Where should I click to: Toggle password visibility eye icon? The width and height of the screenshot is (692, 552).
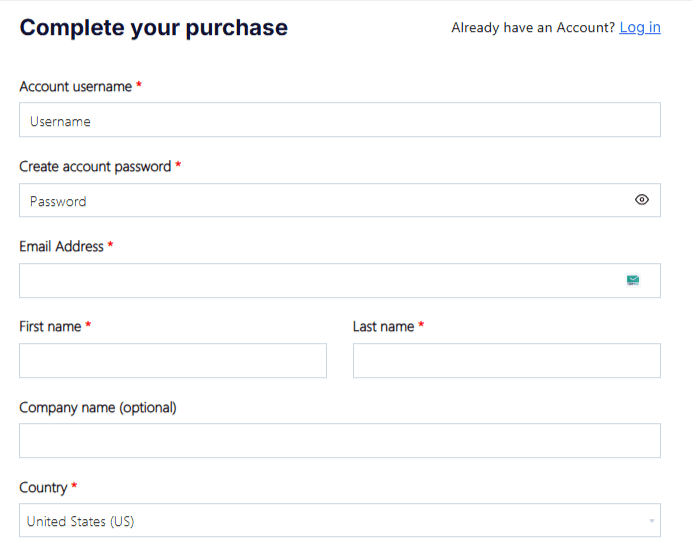coord(642,200)
